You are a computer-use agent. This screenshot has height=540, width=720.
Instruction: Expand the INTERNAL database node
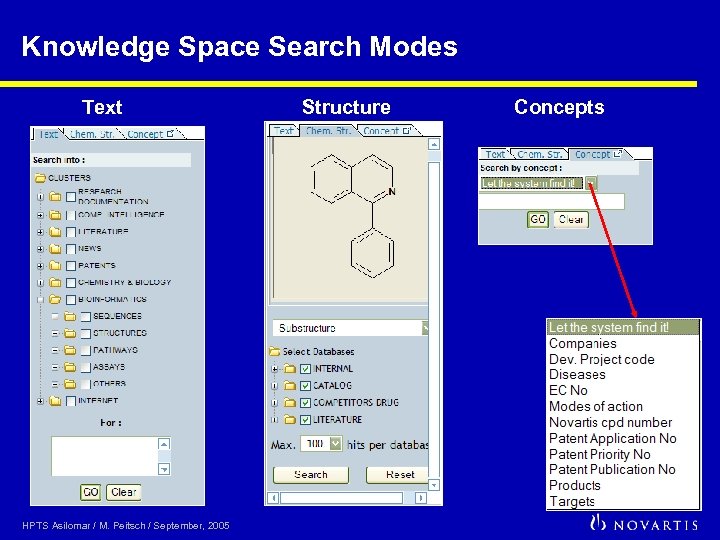click(x=275, y=369)
